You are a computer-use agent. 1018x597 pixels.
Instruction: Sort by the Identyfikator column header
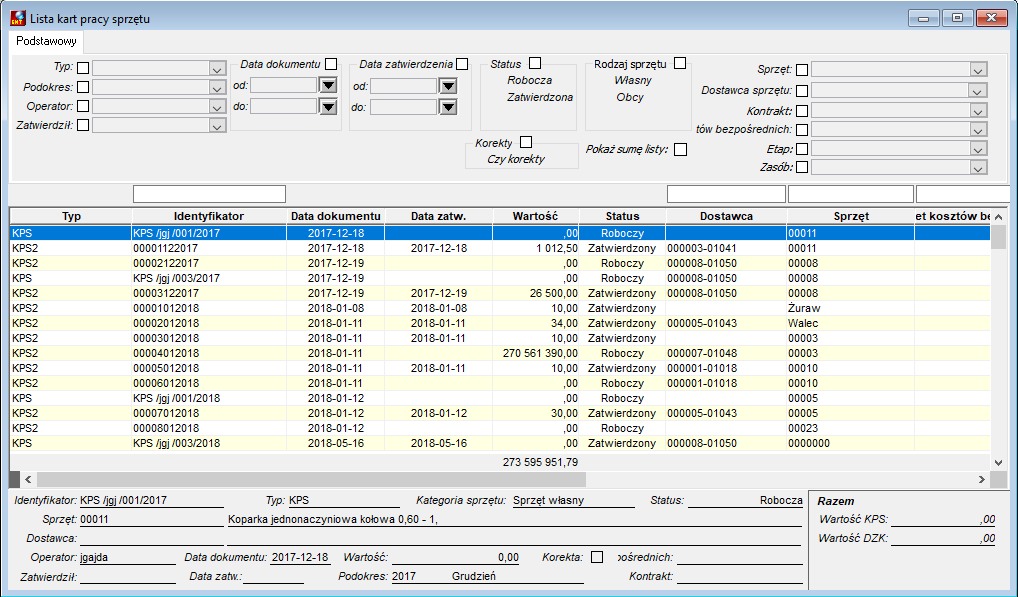click(209, 216)
